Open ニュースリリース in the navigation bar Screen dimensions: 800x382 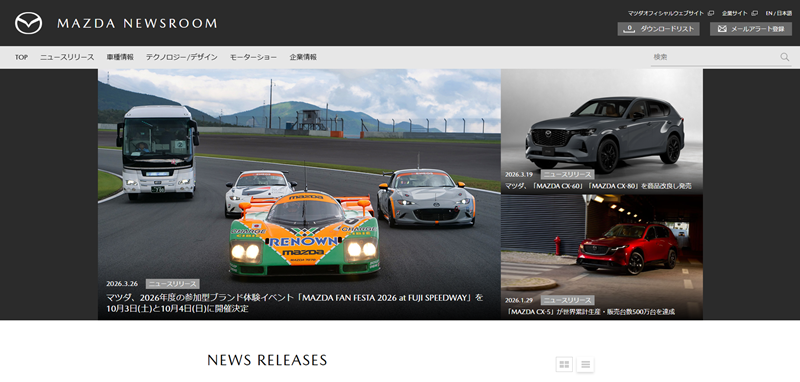point(67,57)
